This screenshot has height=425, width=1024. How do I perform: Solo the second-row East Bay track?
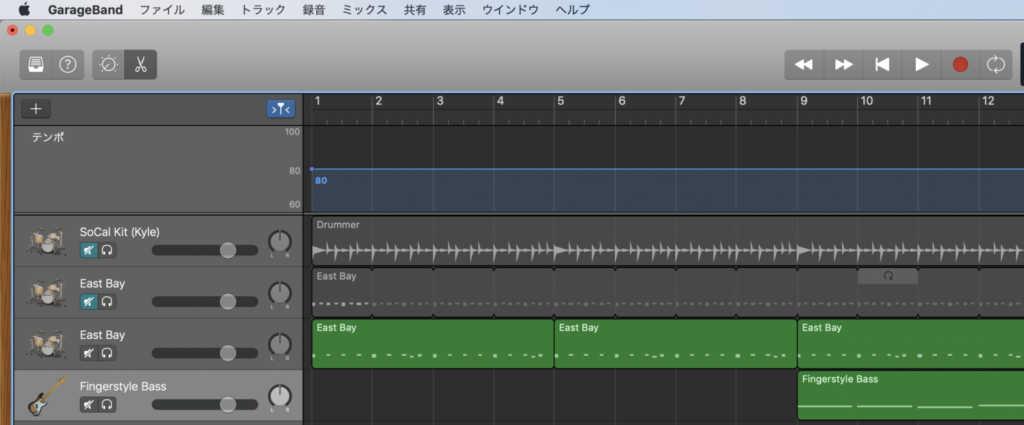[107, 302]
